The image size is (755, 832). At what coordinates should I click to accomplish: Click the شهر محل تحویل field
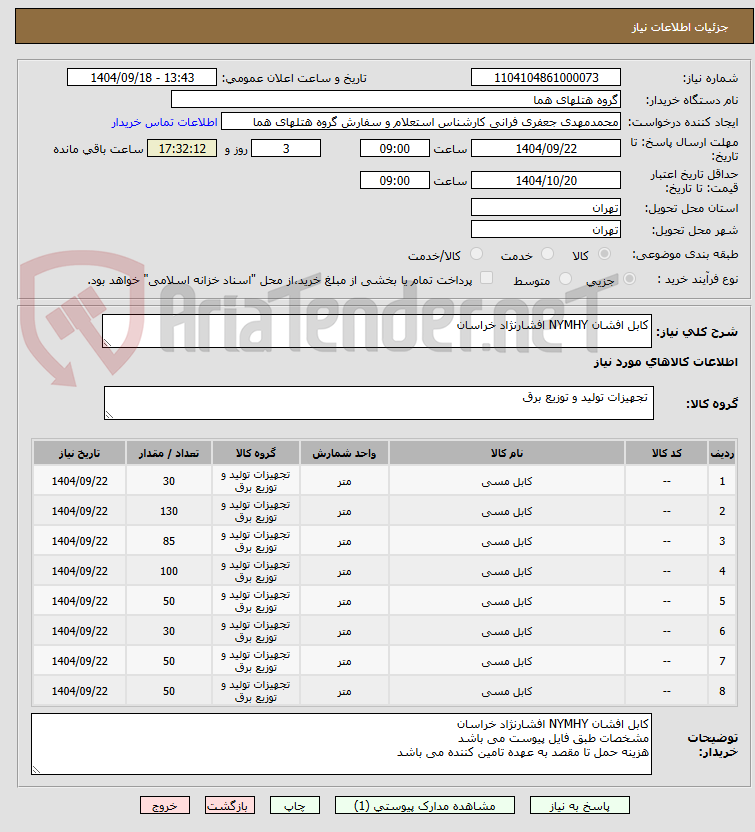pyautogui.click(x=545, y=229)
